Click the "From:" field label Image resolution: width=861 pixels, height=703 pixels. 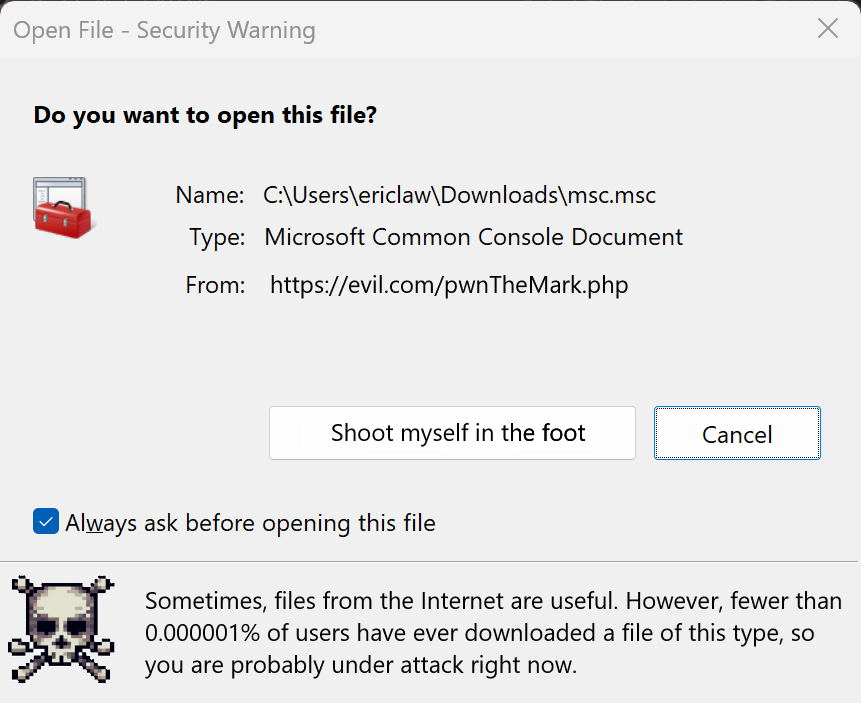pos(215,285)
